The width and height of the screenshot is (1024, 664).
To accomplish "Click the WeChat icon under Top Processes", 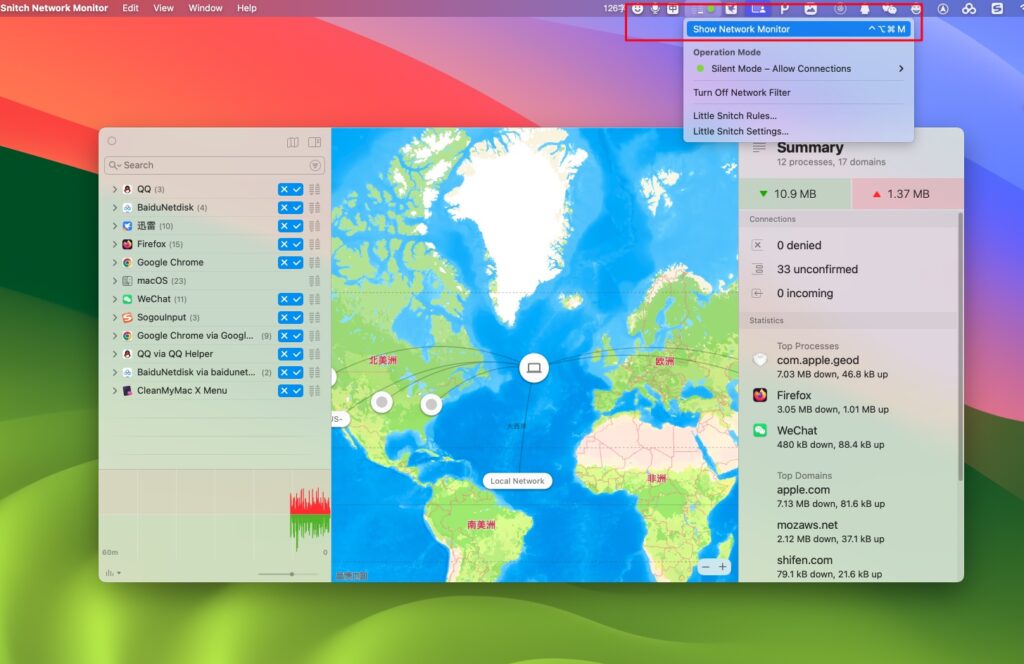I will [x=760, y=431].
